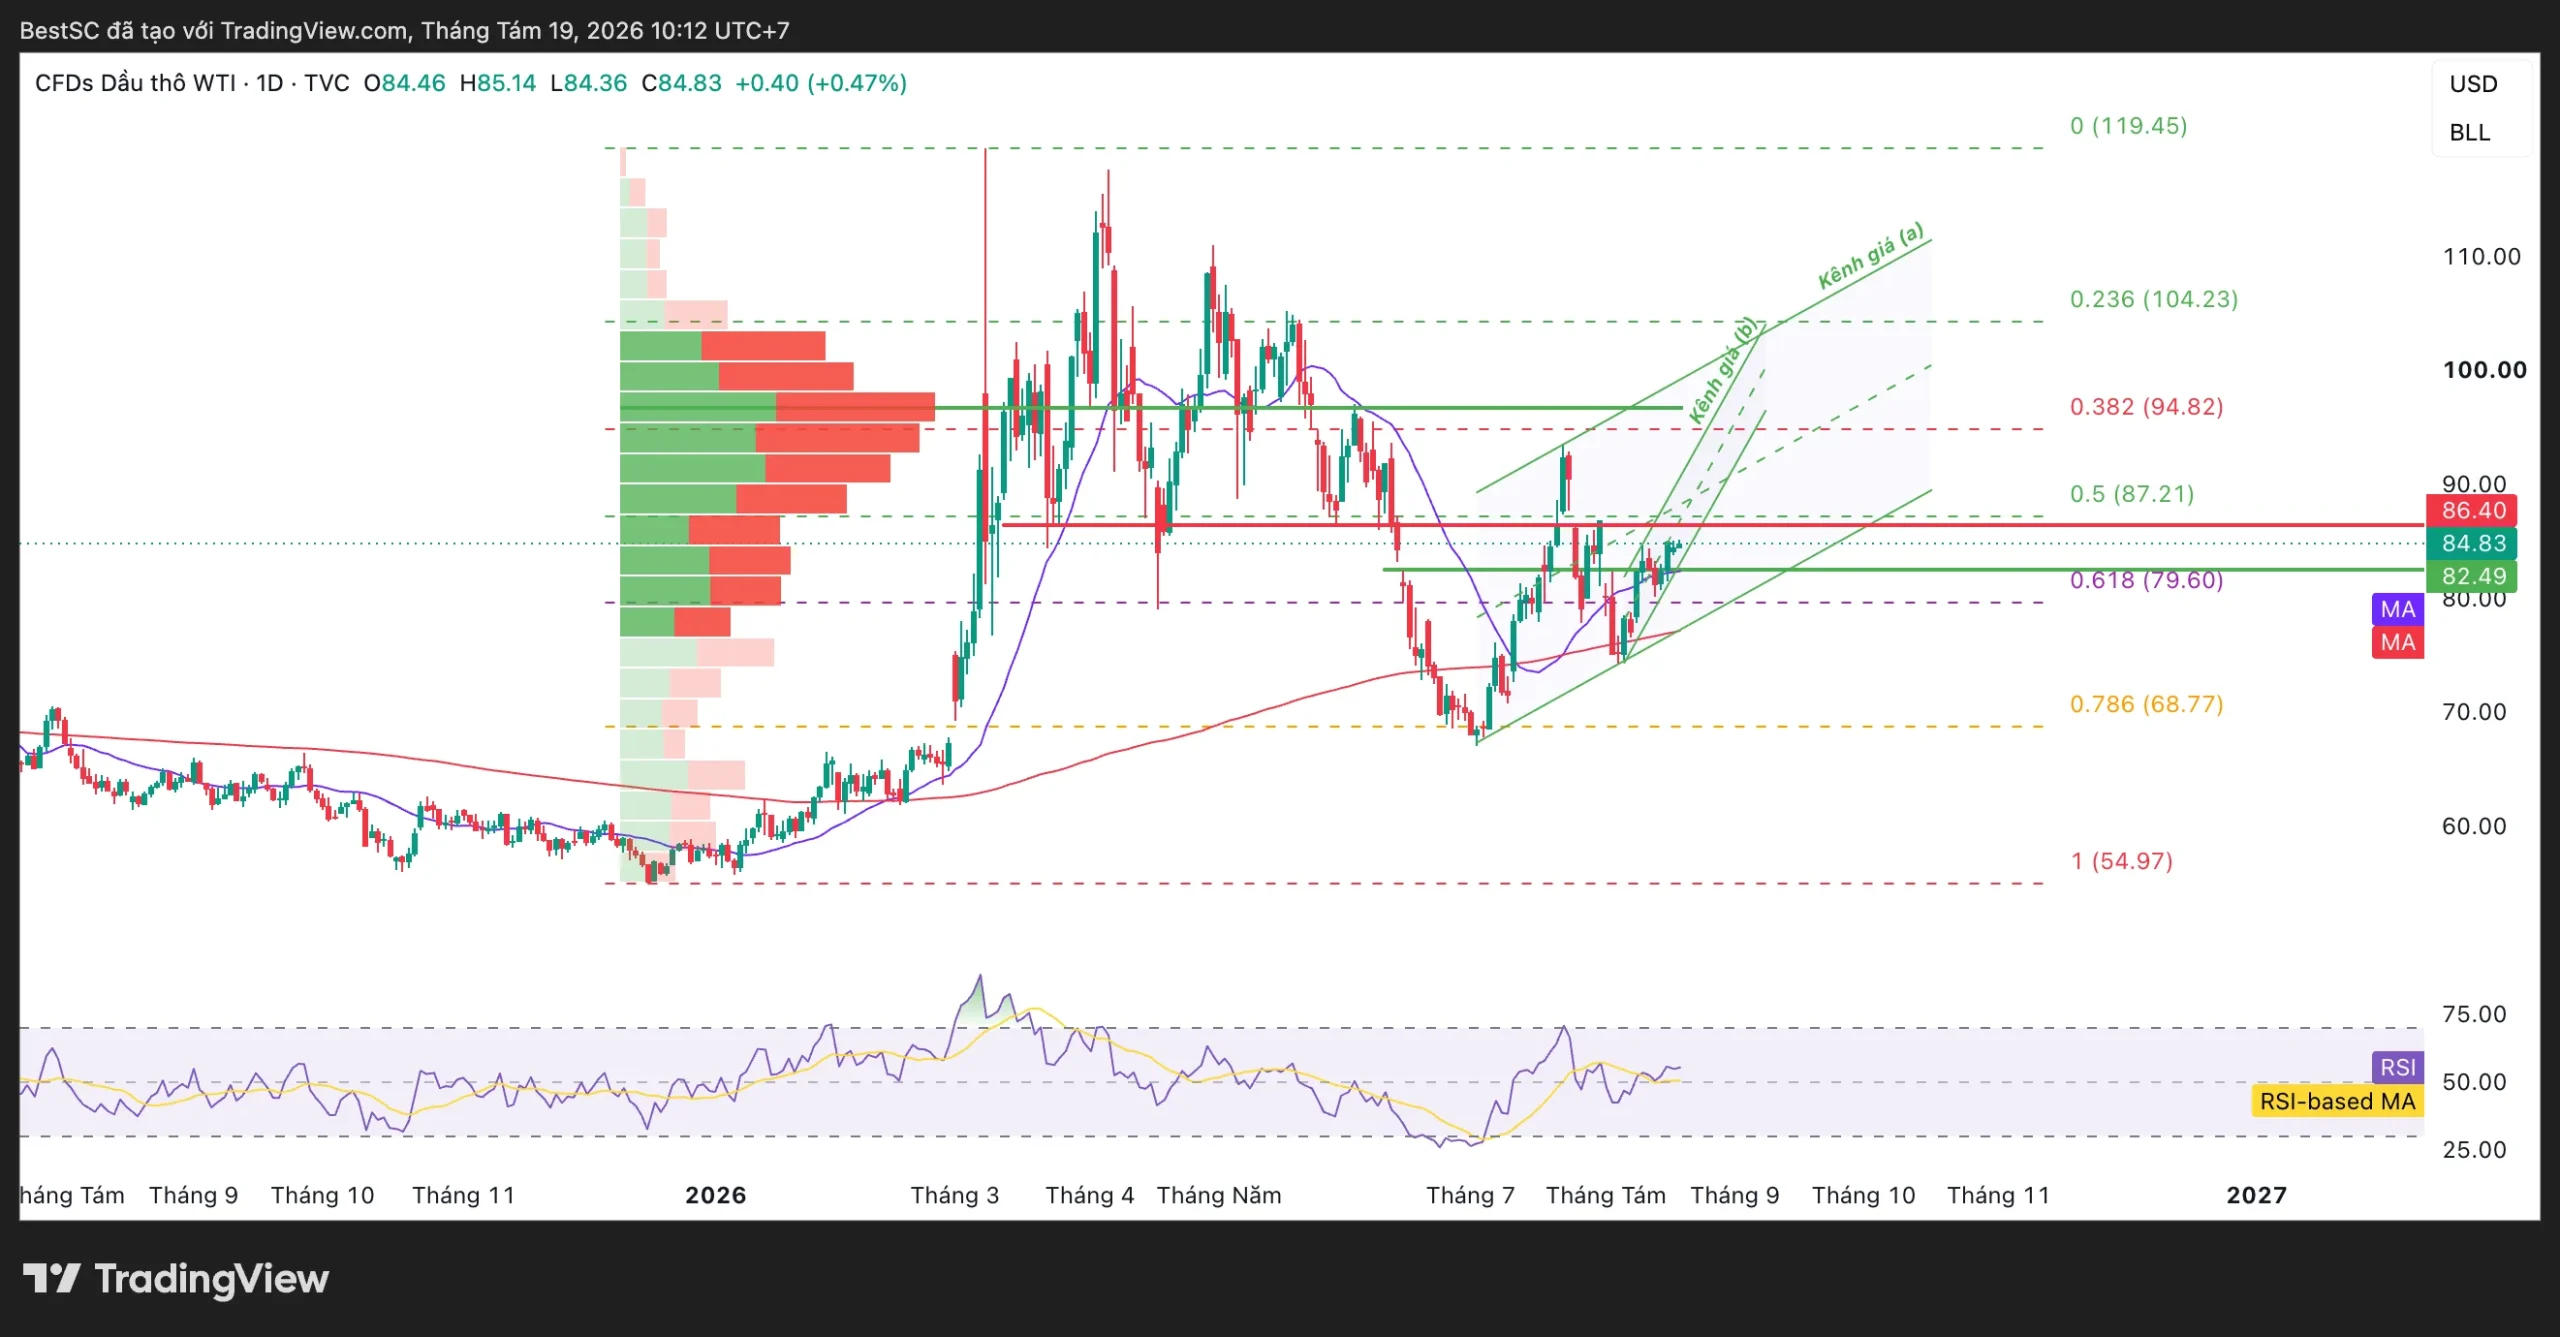Click the TradingView logo icon

(x=51, y=1278)
